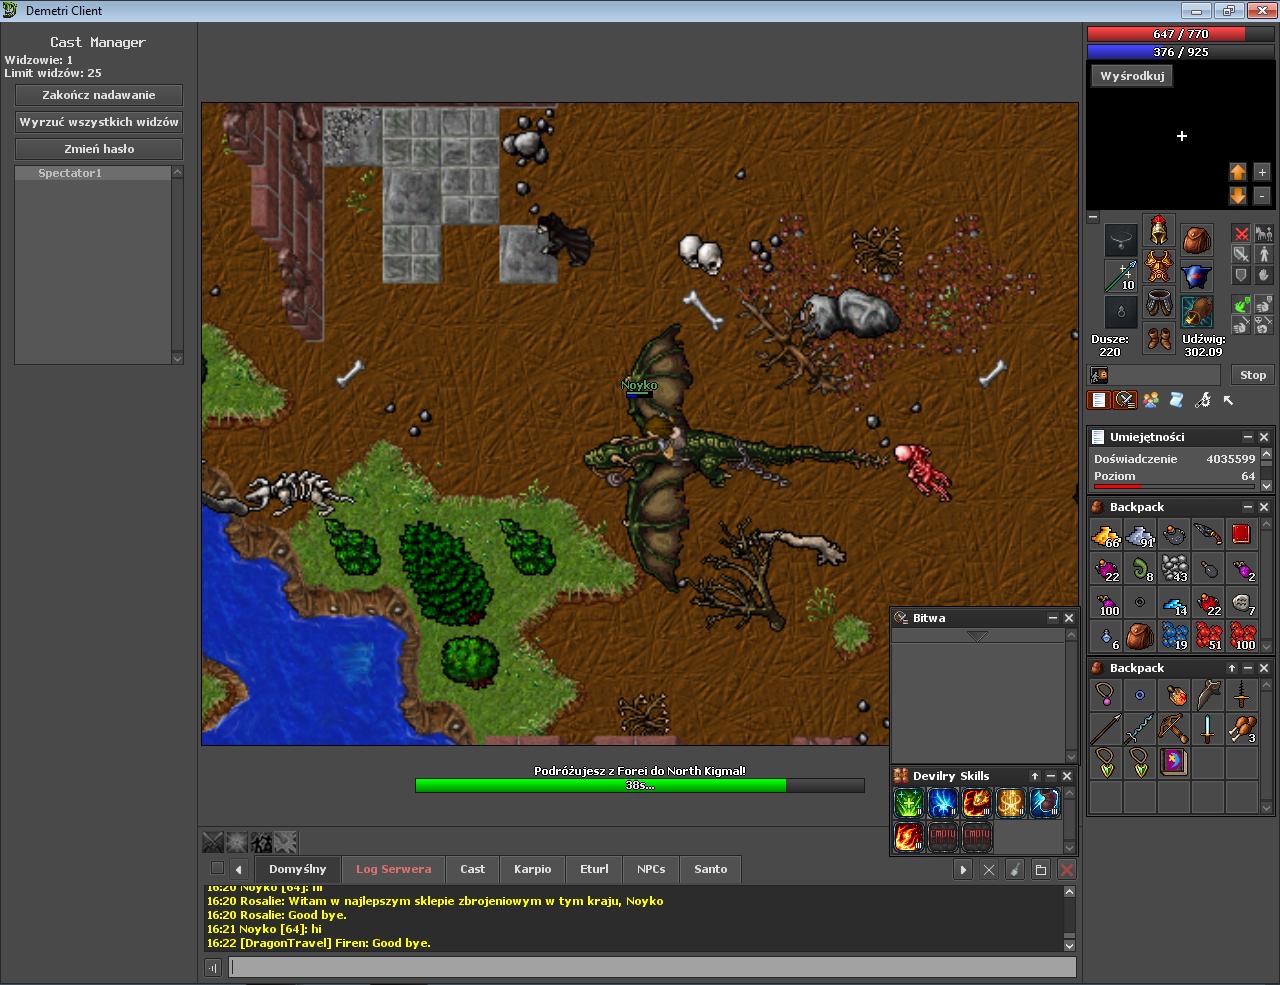The height and width of the screenshot is (985, 1280).
Task: Click Wyrzuć wszystkich widzów button
Action: point(99,122)
